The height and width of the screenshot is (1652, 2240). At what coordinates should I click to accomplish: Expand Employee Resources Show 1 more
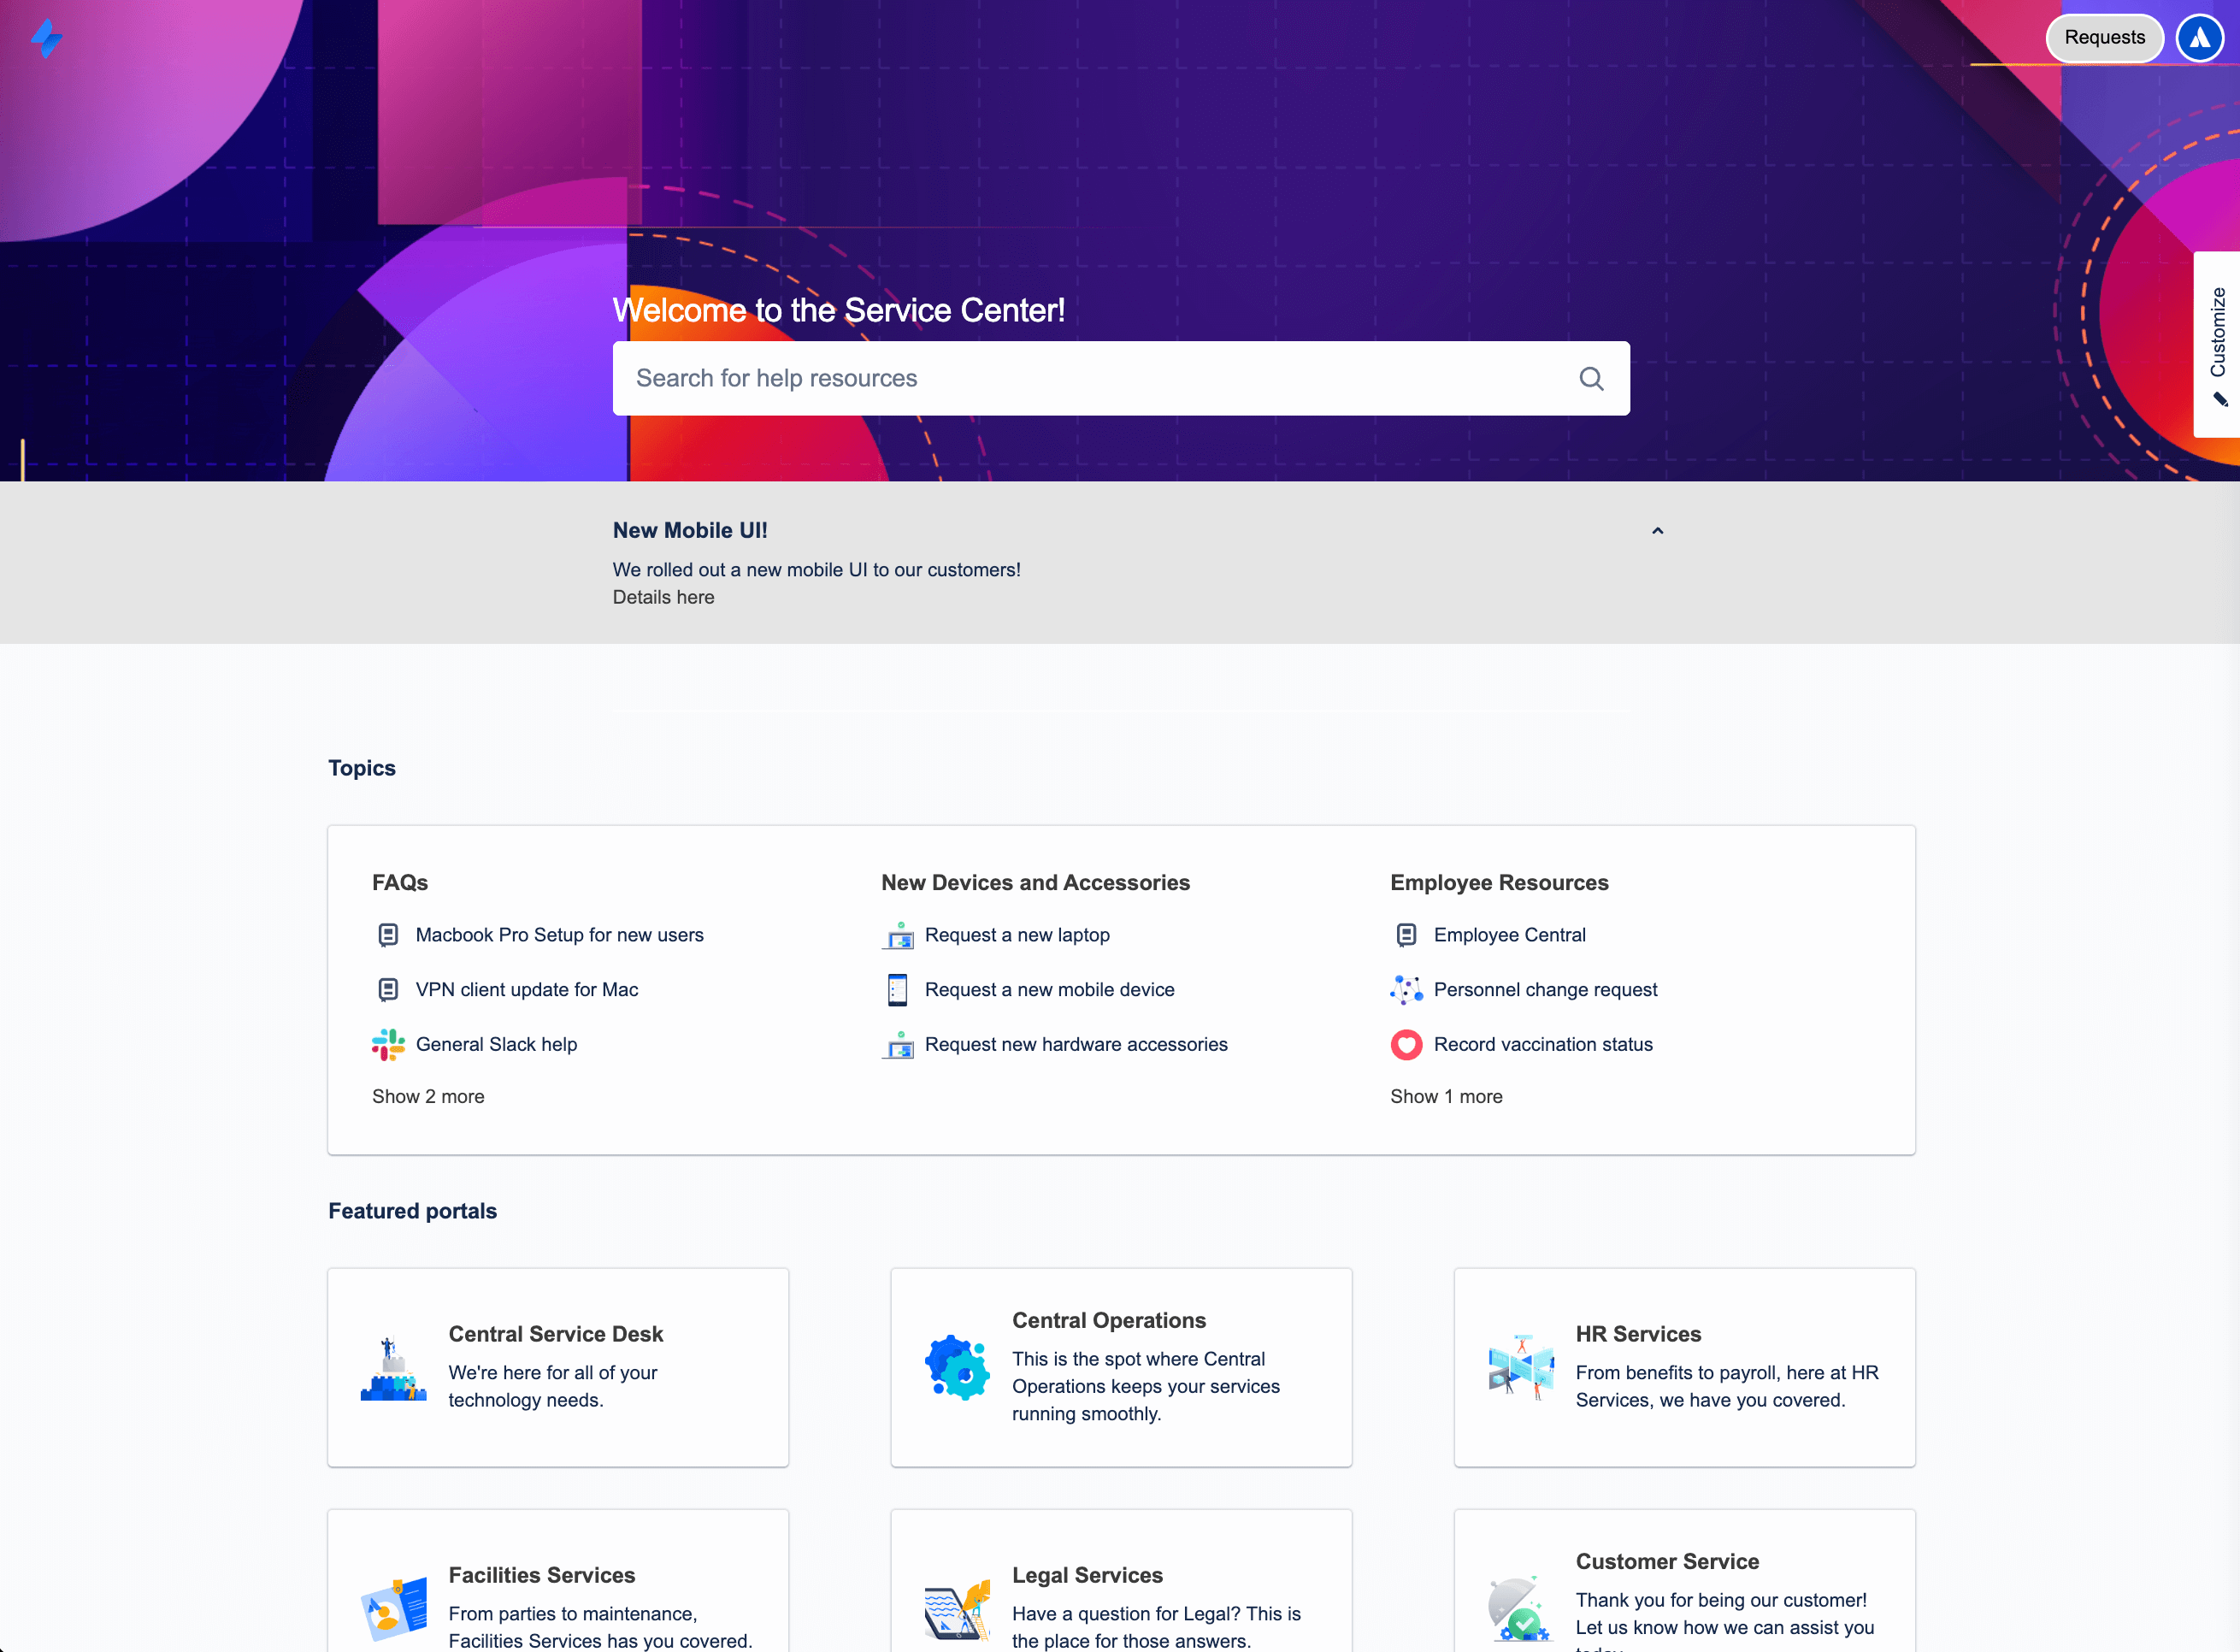pos(1445,1095)
